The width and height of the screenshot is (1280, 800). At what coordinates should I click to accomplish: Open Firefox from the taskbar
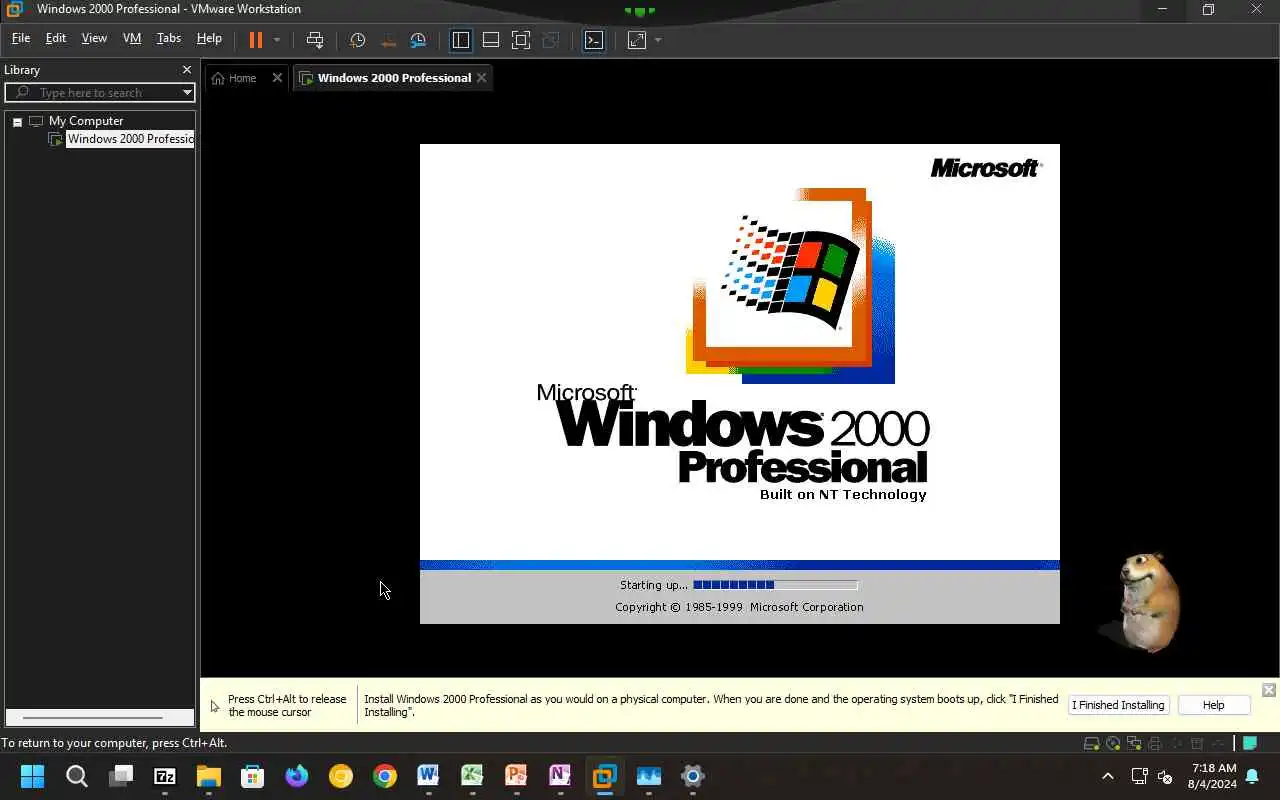(297, 776)
